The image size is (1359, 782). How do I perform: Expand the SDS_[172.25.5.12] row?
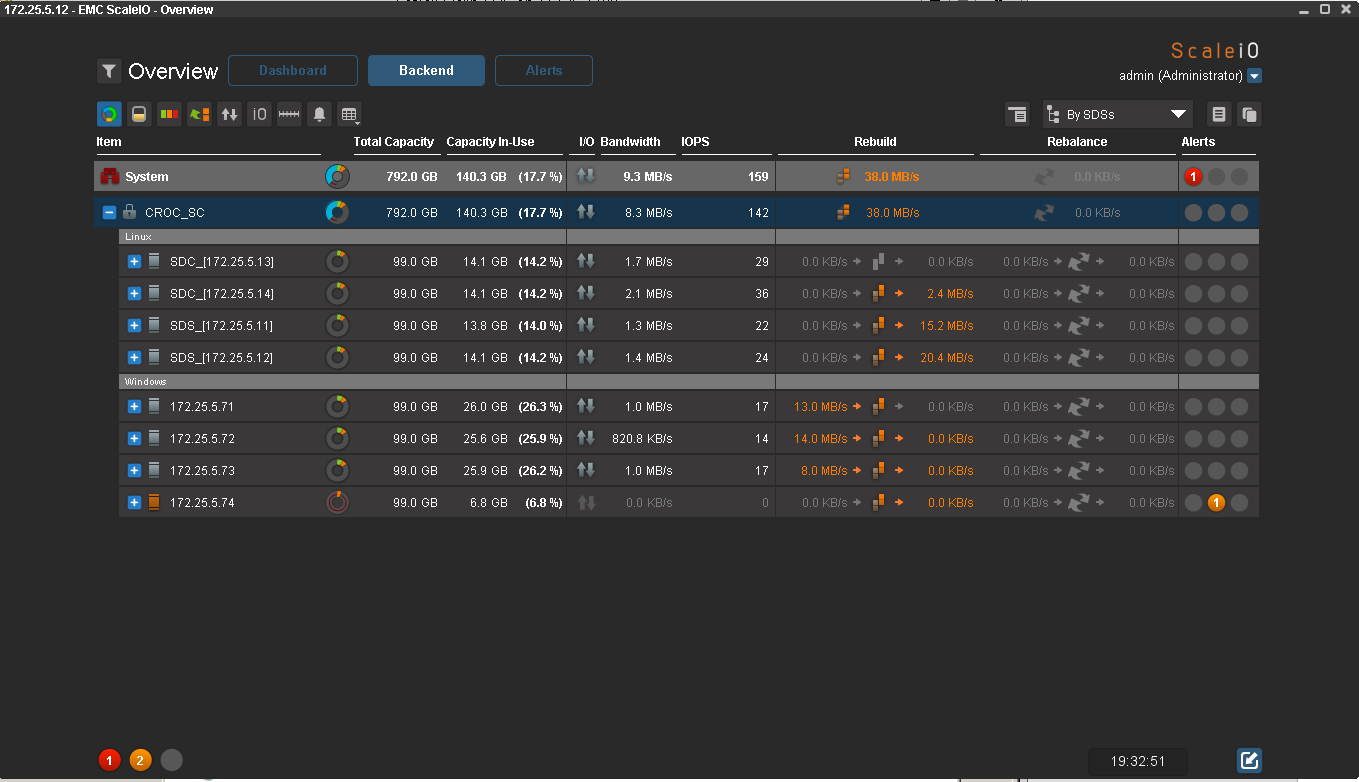click(x=134, y=358)
